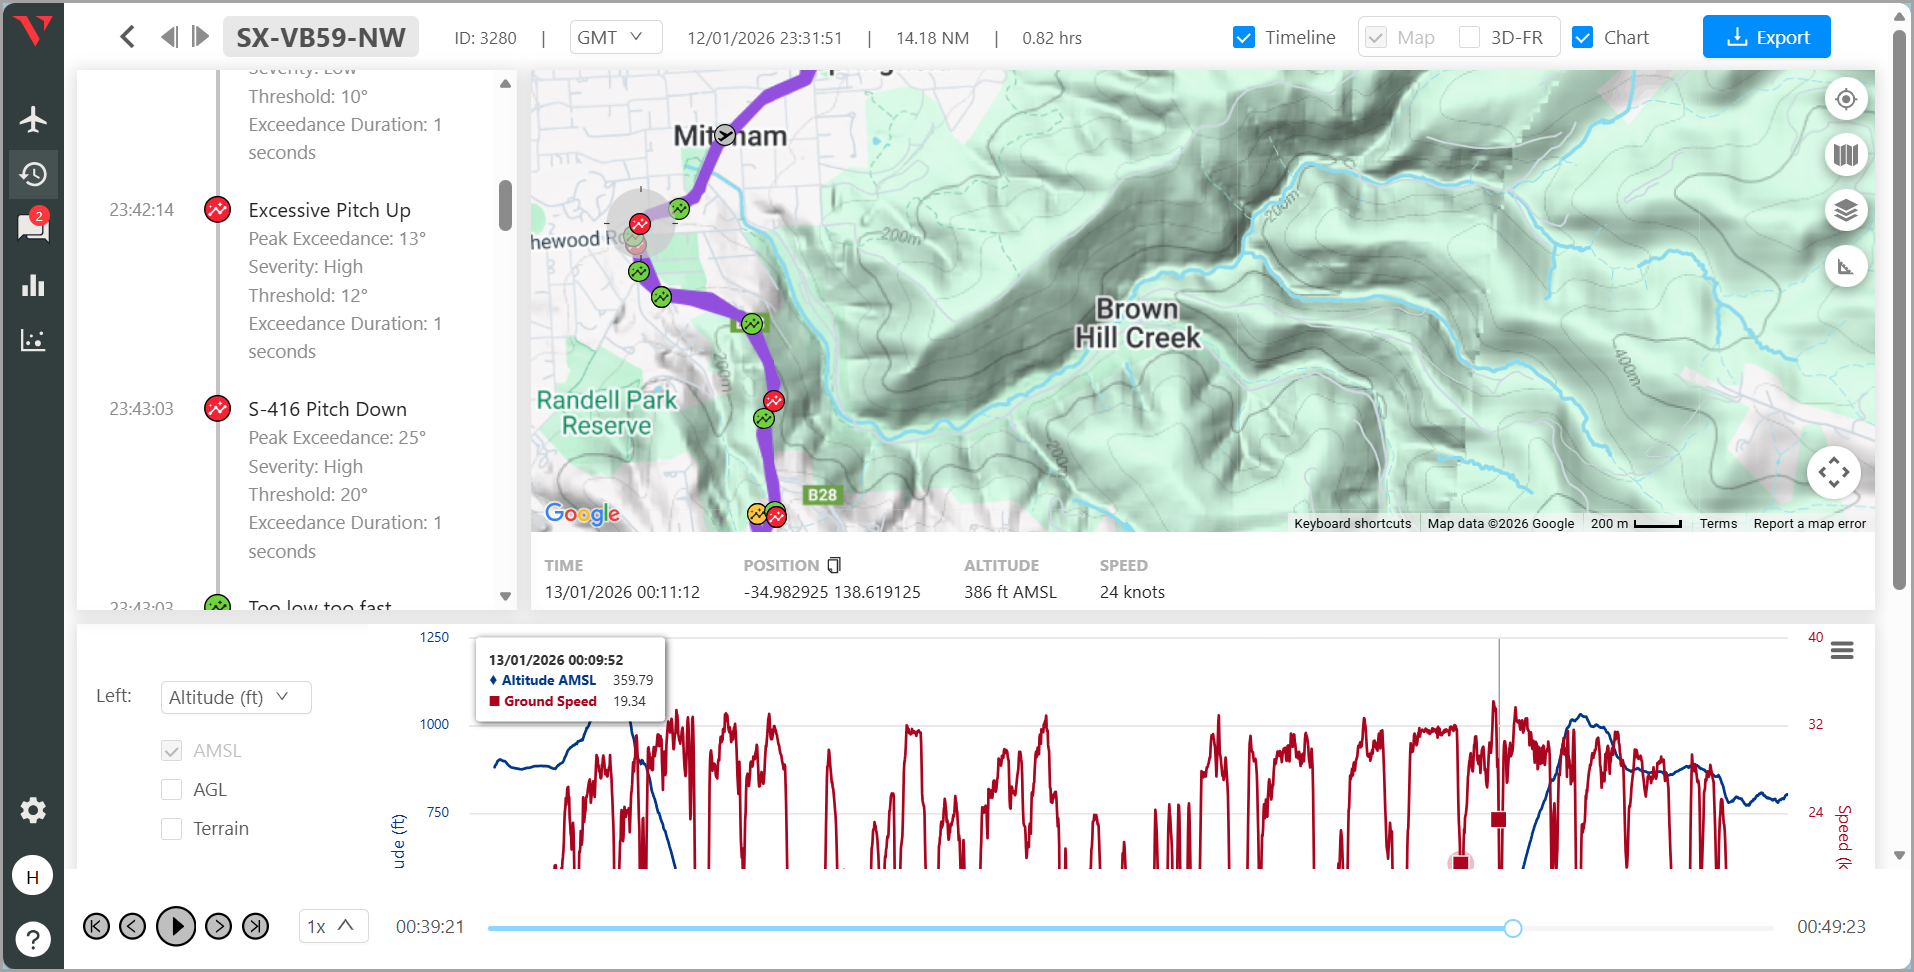1914x972 pixels.
Task: Open messages with notification badge
Action: [x=33, y=228]
